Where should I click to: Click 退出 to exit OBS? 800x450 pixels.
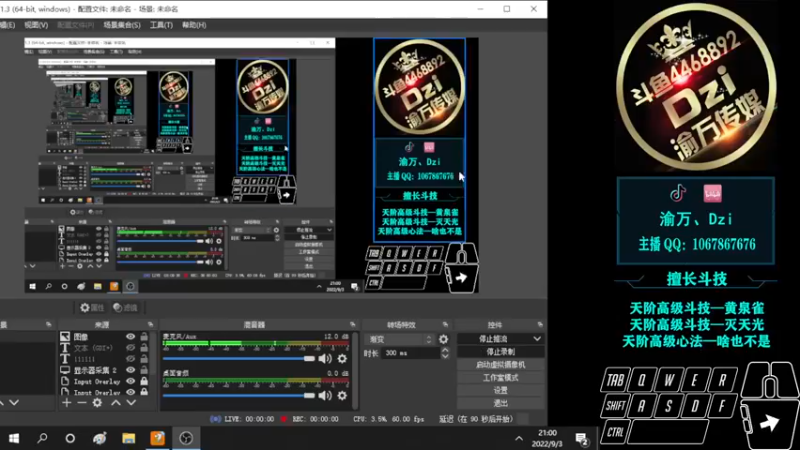[501, 403]
